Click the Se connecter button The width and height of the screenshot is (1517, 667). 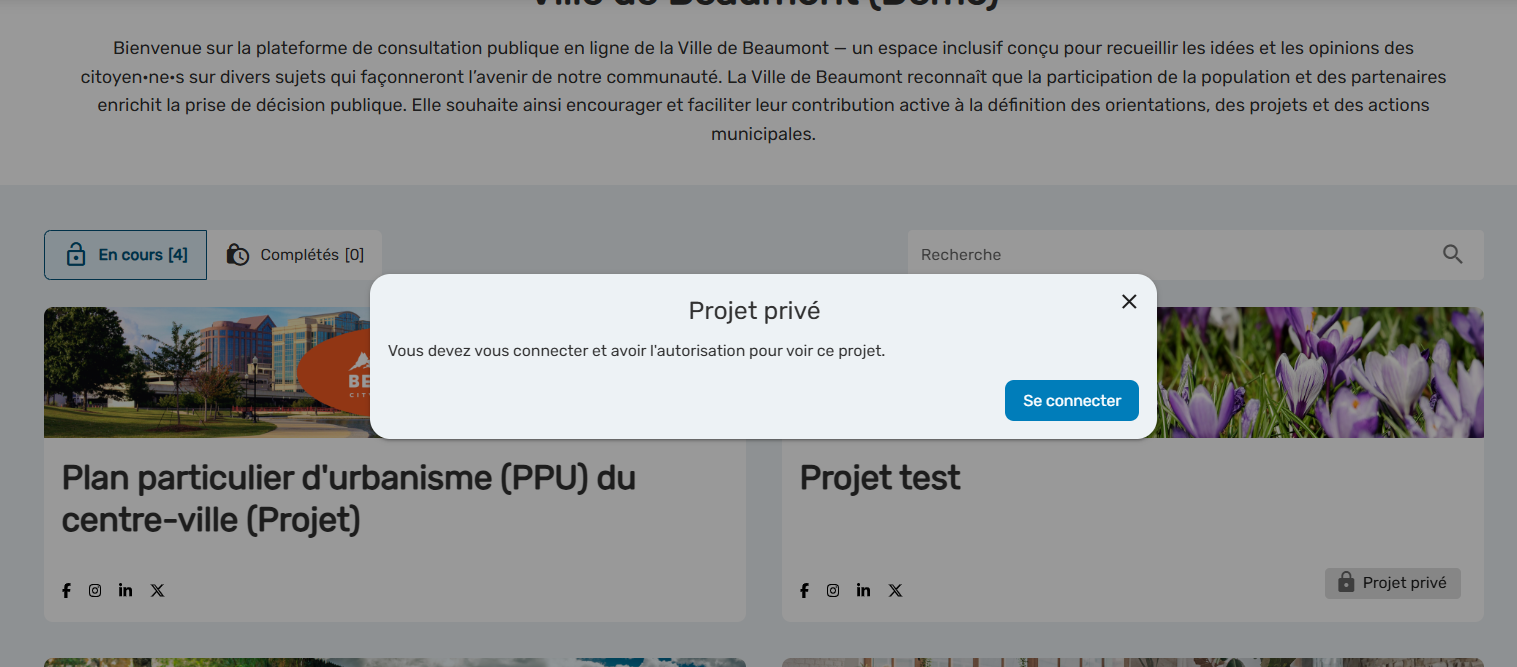pyautogui.click(x=1071, y=400)
